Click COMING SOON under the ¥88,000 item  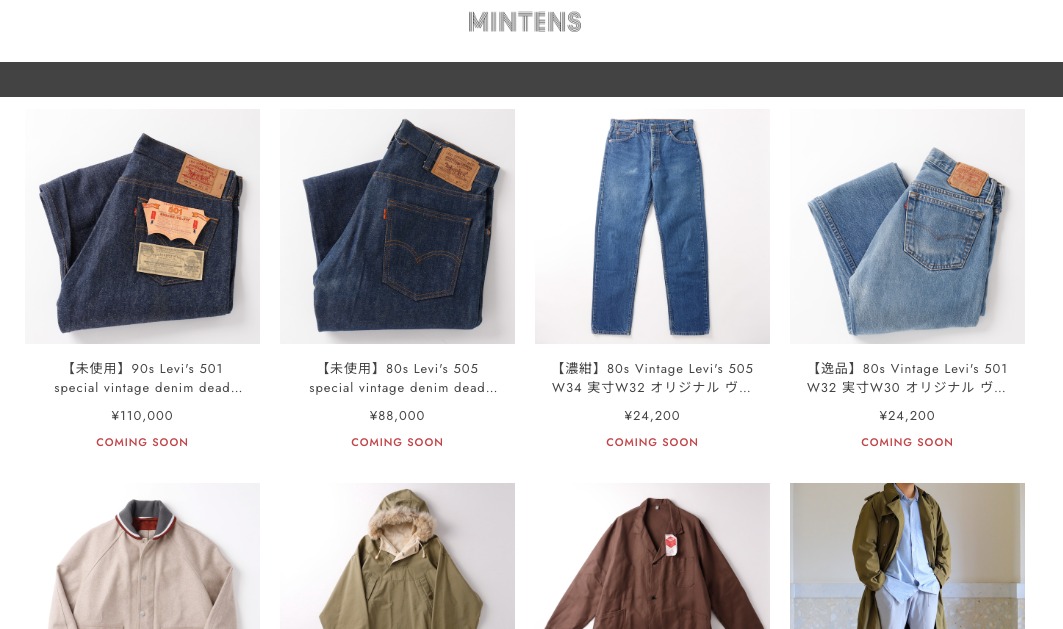tap(397, 442)
